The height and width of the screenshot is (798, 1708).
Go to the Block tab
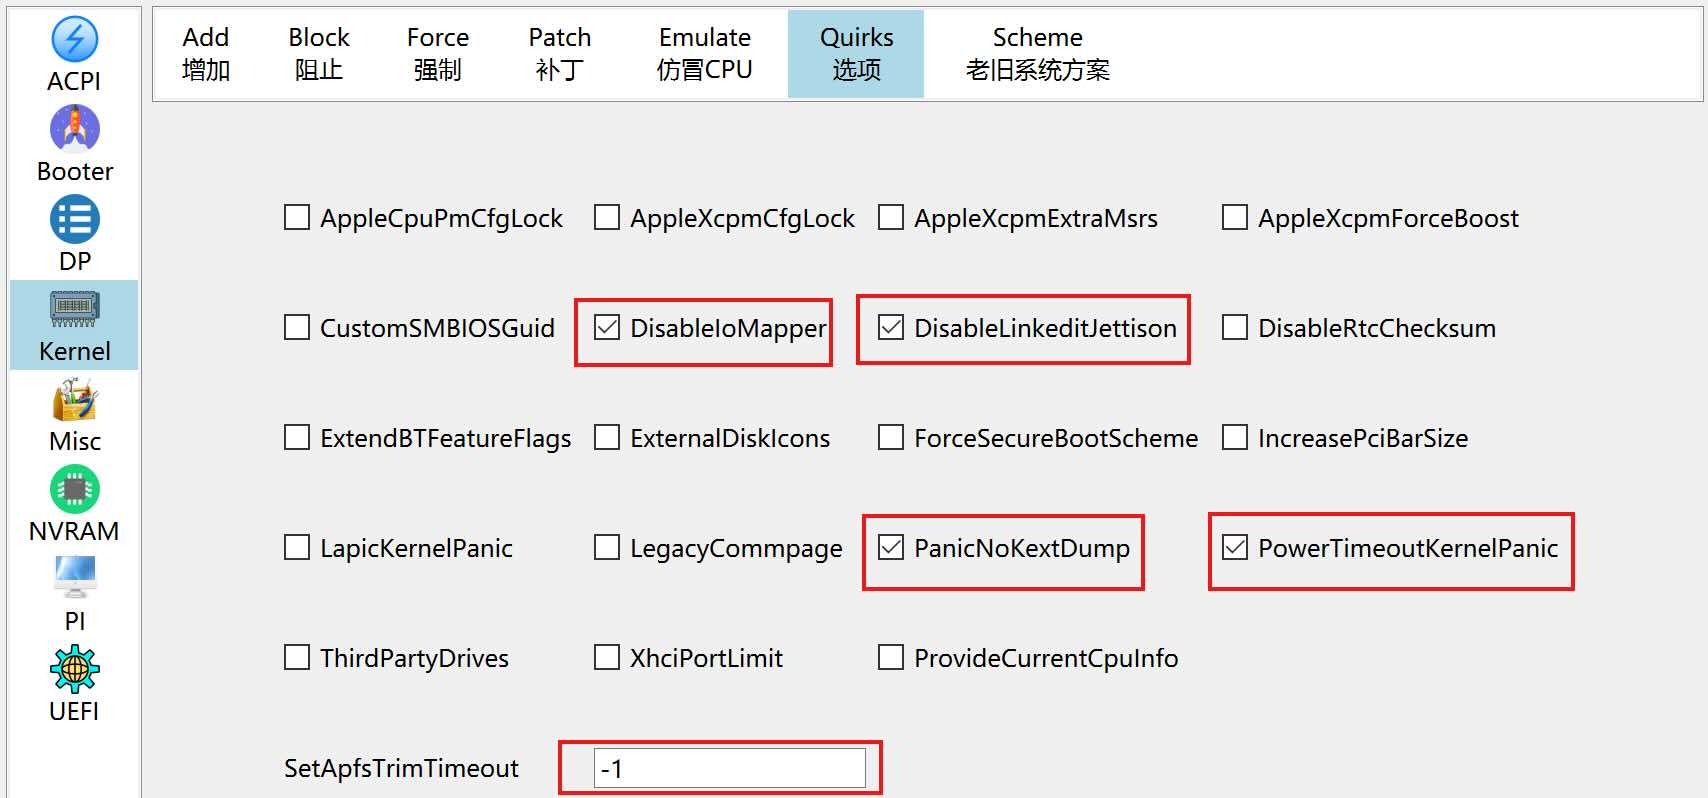(x=319, y=54)
